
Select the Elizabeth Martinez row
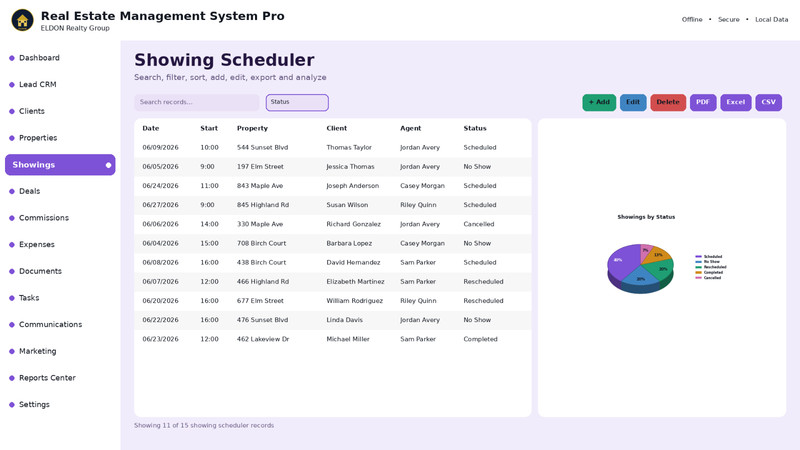tap(333, 282)
